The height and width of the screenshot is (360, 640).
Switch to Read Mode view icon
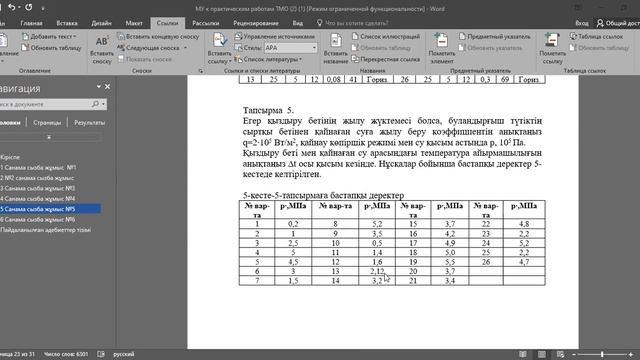(x=523, y=354)
